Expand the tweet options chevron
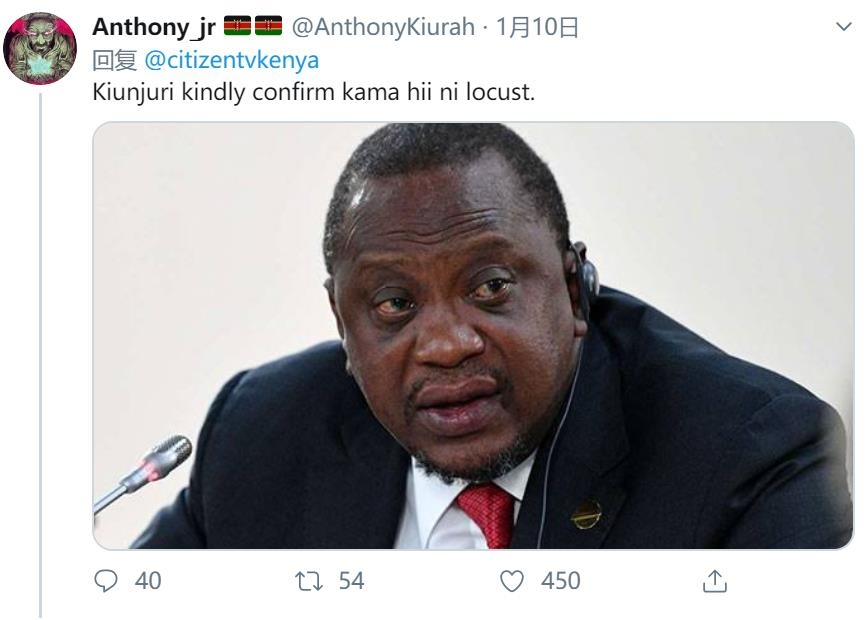 pyautogui.click(x=843, y=26)
